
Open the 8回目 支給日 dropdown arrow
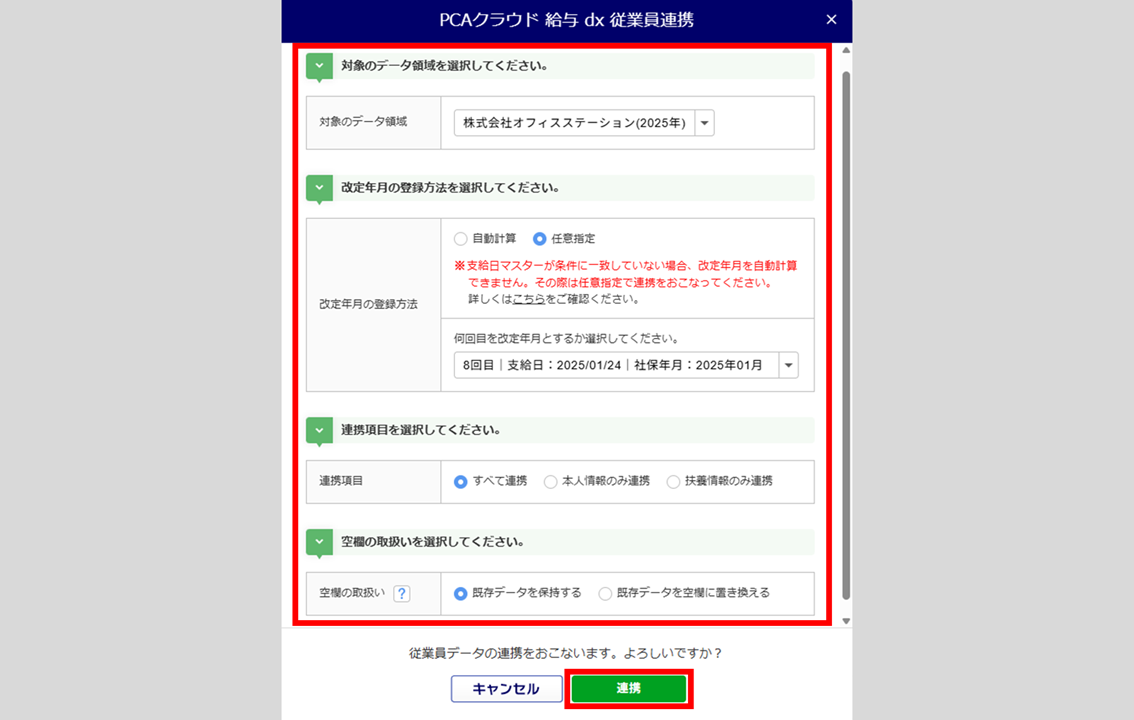coord(788,365)
